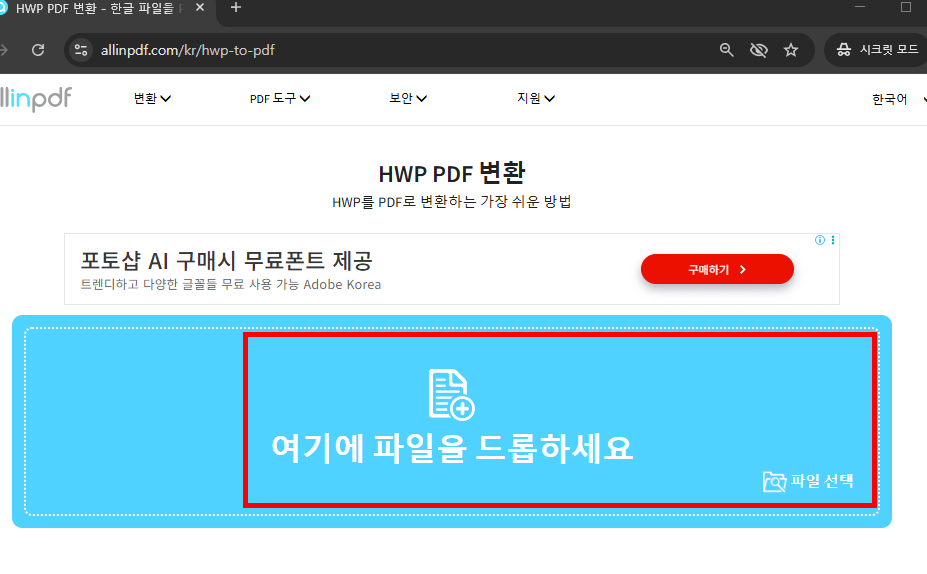Expand the 한국어 language dropdown
Screen dimensions: 927x574
(899, 99)
